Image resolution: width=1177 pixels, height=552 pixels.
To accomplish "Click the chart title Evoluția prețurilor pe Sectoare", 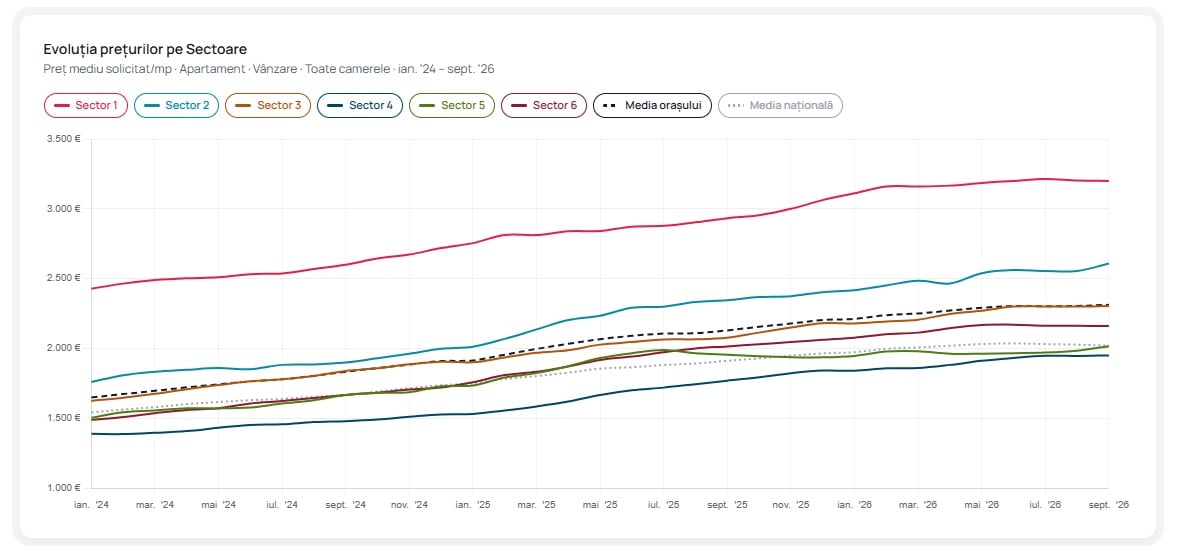I will [x=146, y=49].
